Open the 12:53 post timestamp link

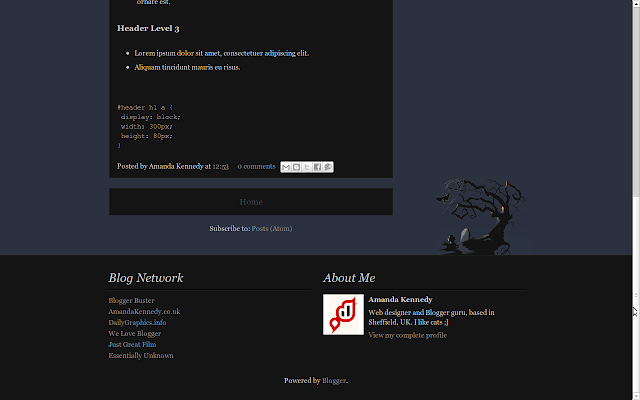220,167
